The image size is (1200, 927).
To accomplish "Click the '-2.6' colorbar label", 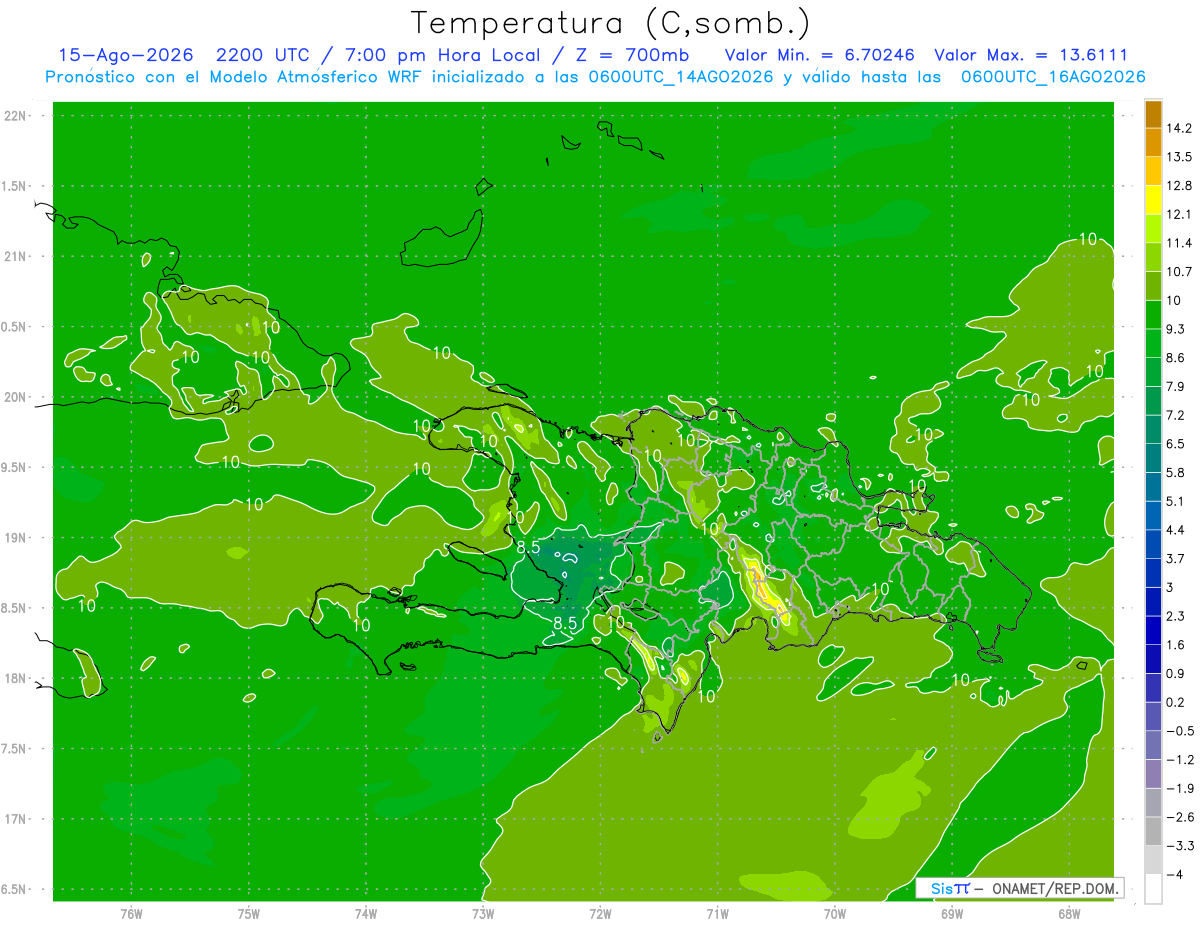I will [x=1179, y=818].
